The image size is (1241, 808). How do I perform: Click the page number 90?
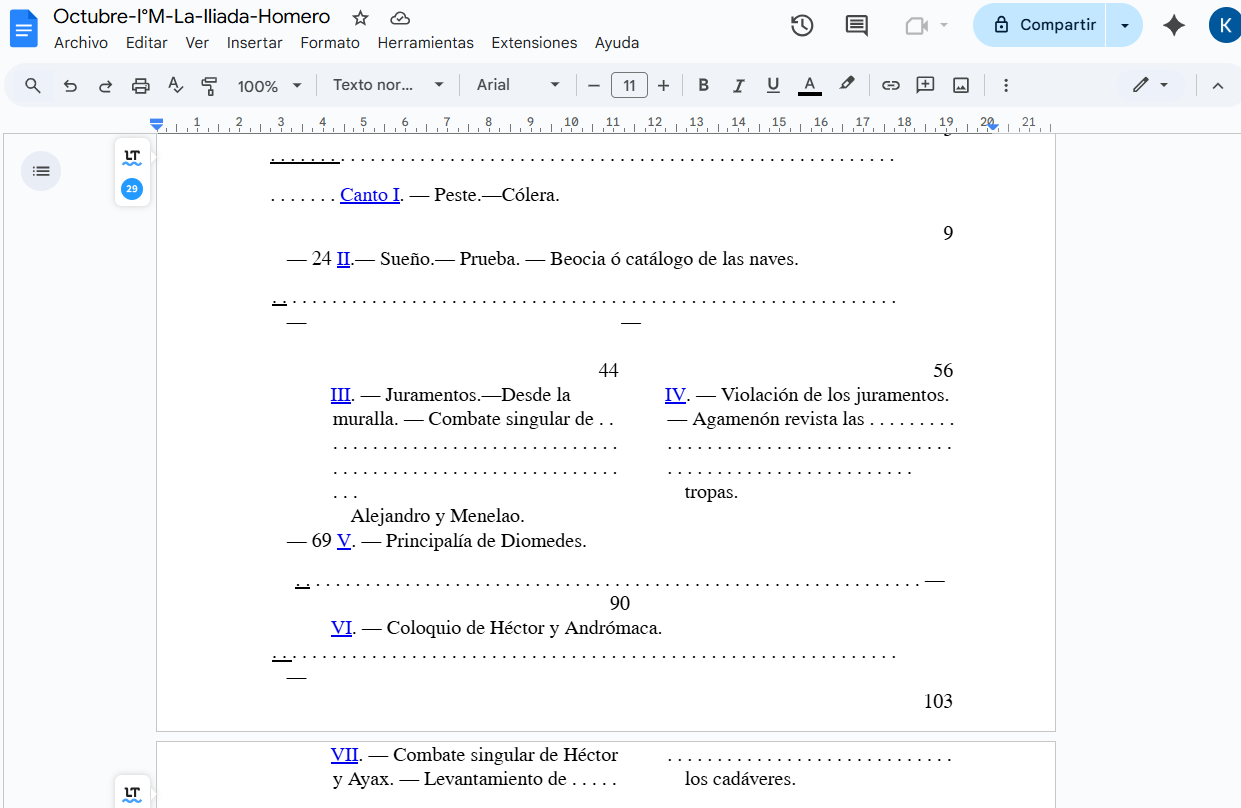[620, 604]
